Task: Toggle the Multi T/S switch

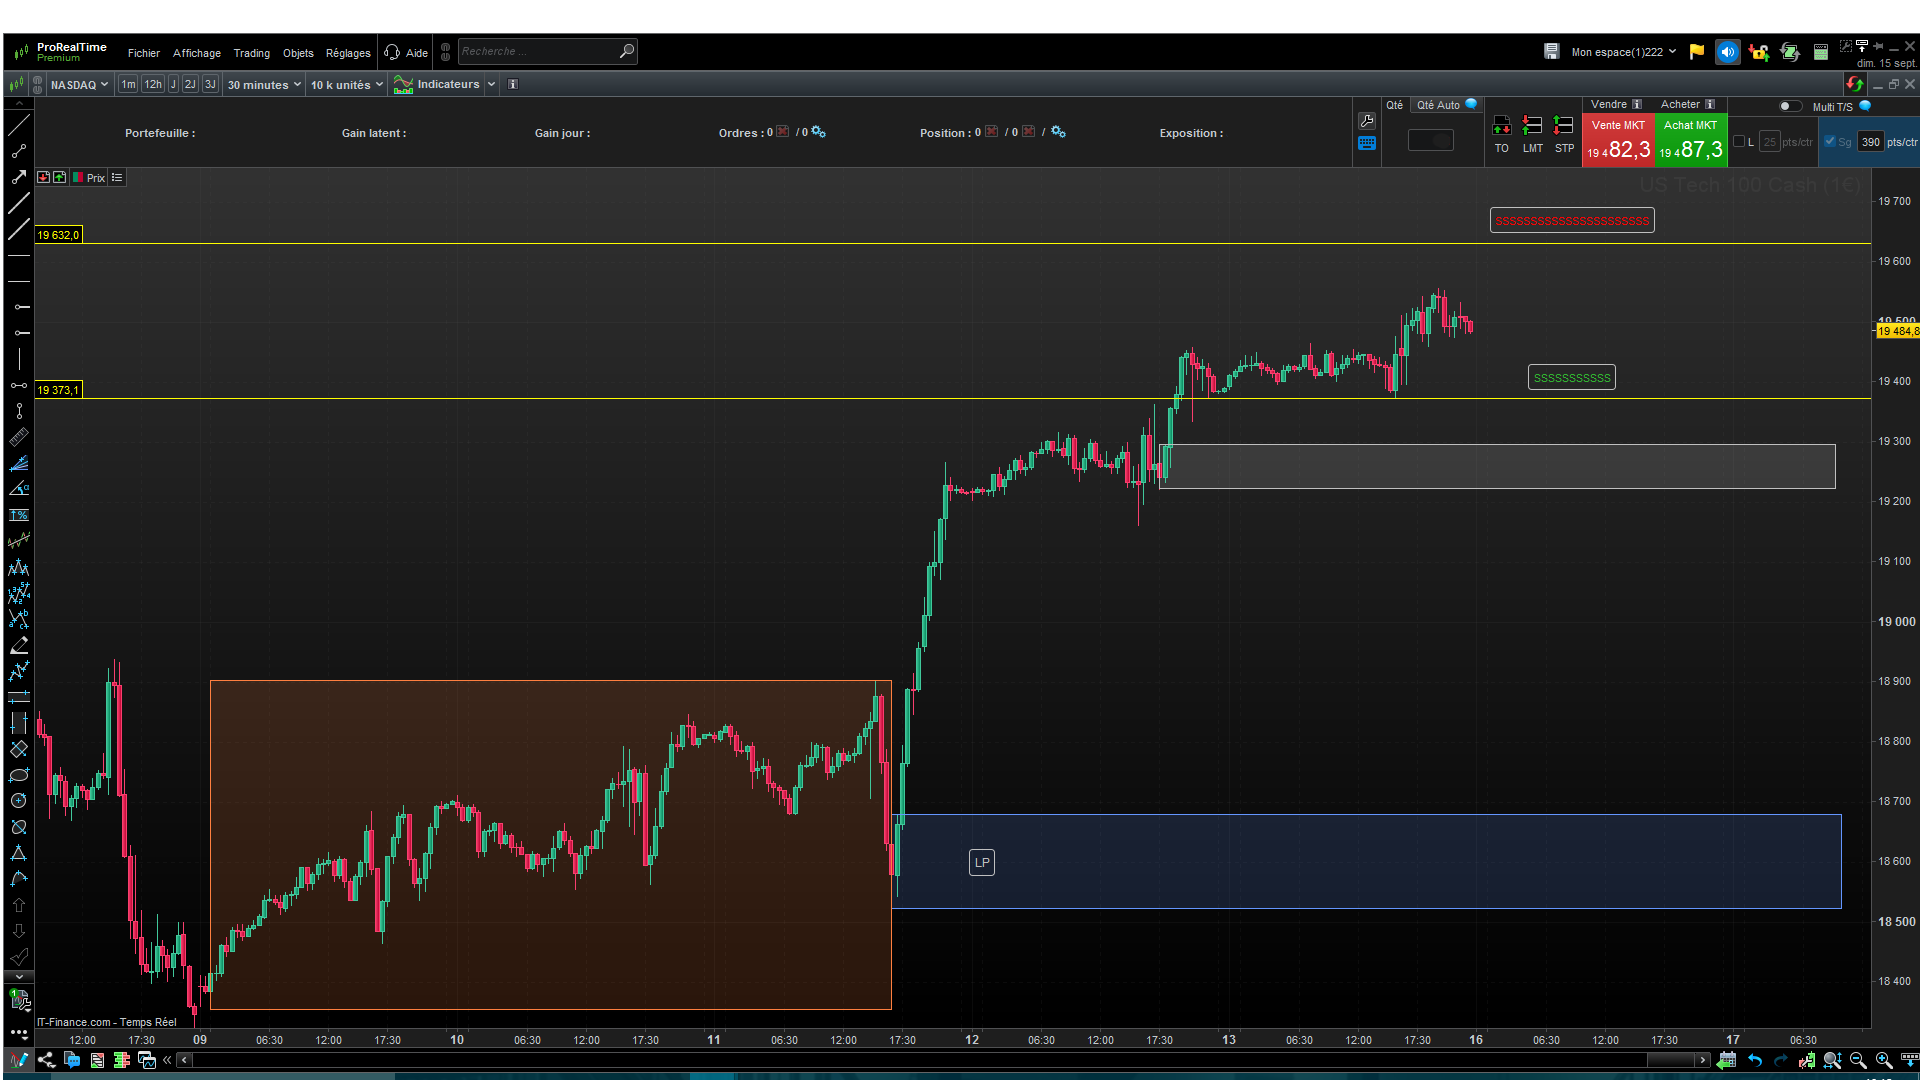Action: (x=1789, y=106)
